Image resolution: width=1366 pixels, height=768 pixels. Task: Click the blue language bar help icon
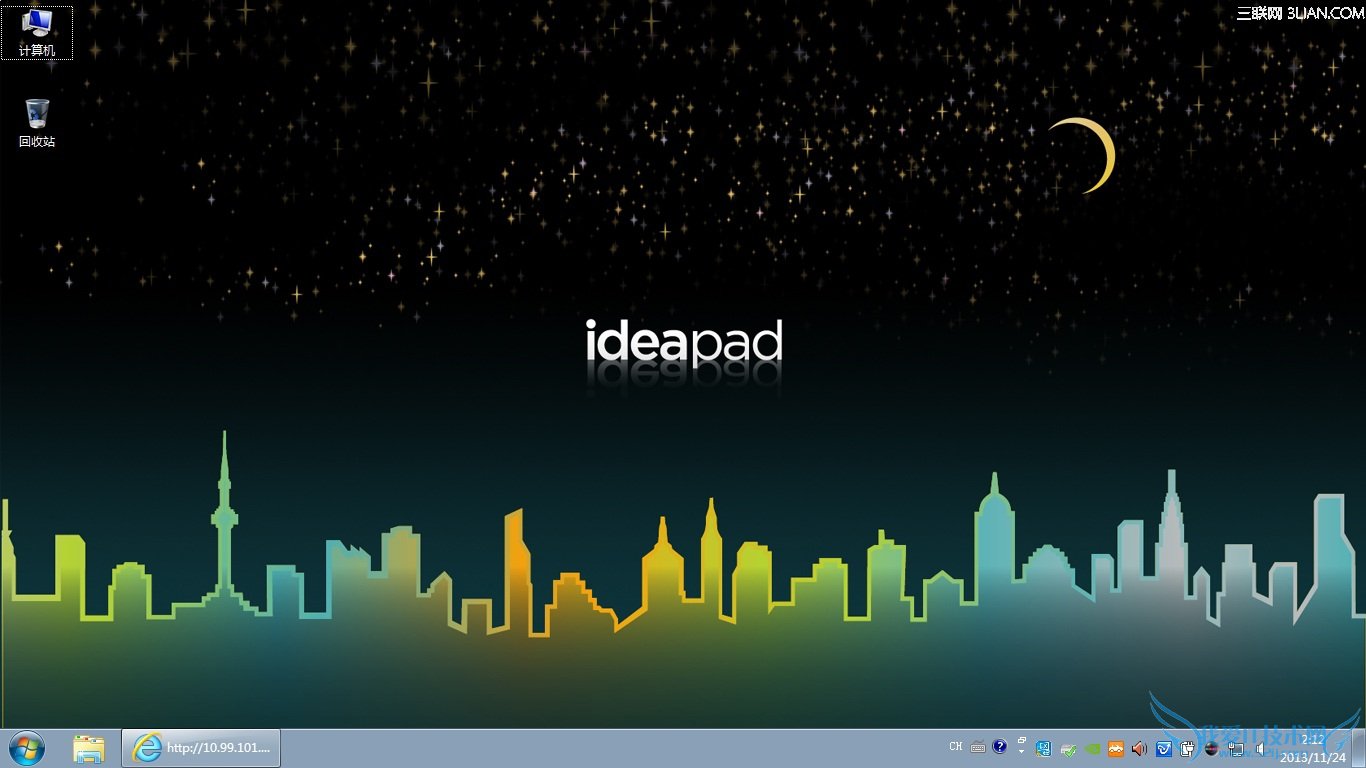(999, 746)
